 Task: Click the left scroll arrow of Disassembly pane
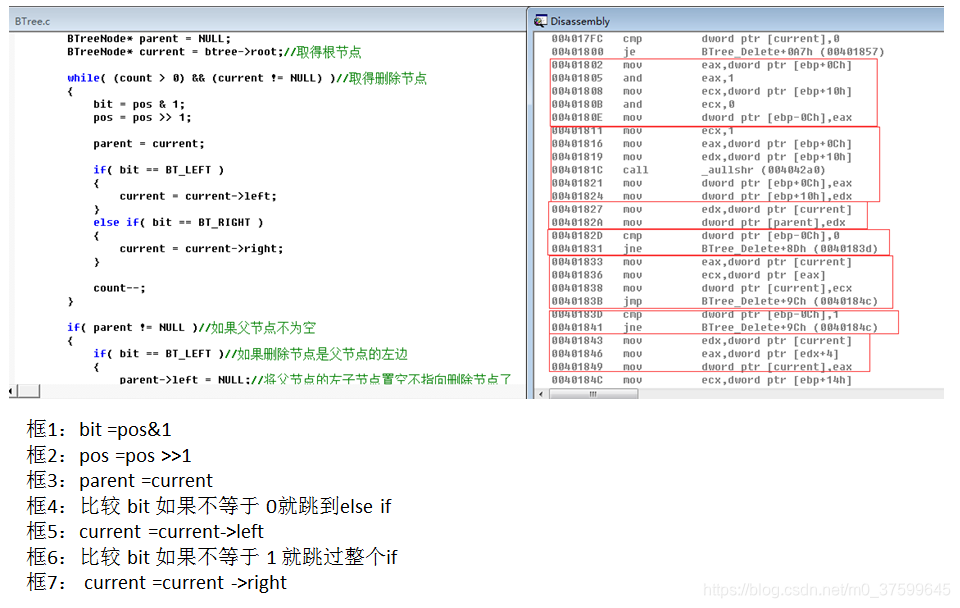541,394
